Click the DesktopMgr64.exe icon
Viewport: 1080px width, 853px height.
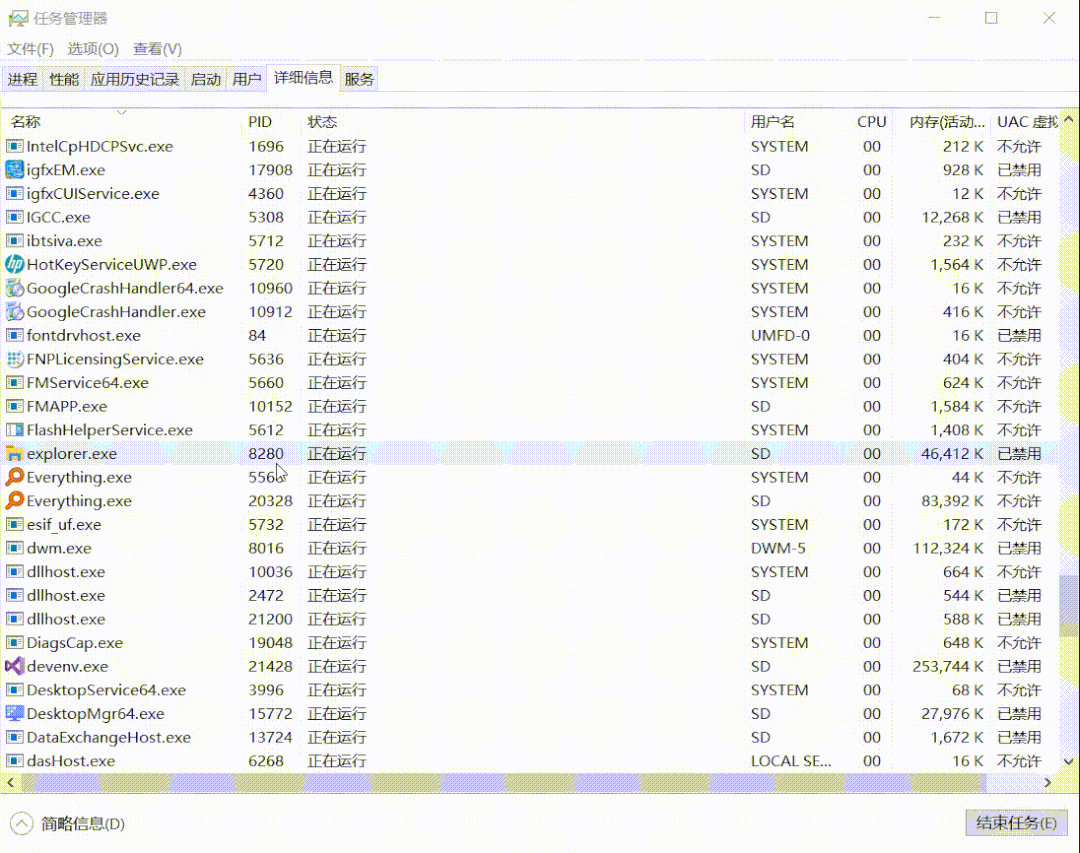click(14, 713)
